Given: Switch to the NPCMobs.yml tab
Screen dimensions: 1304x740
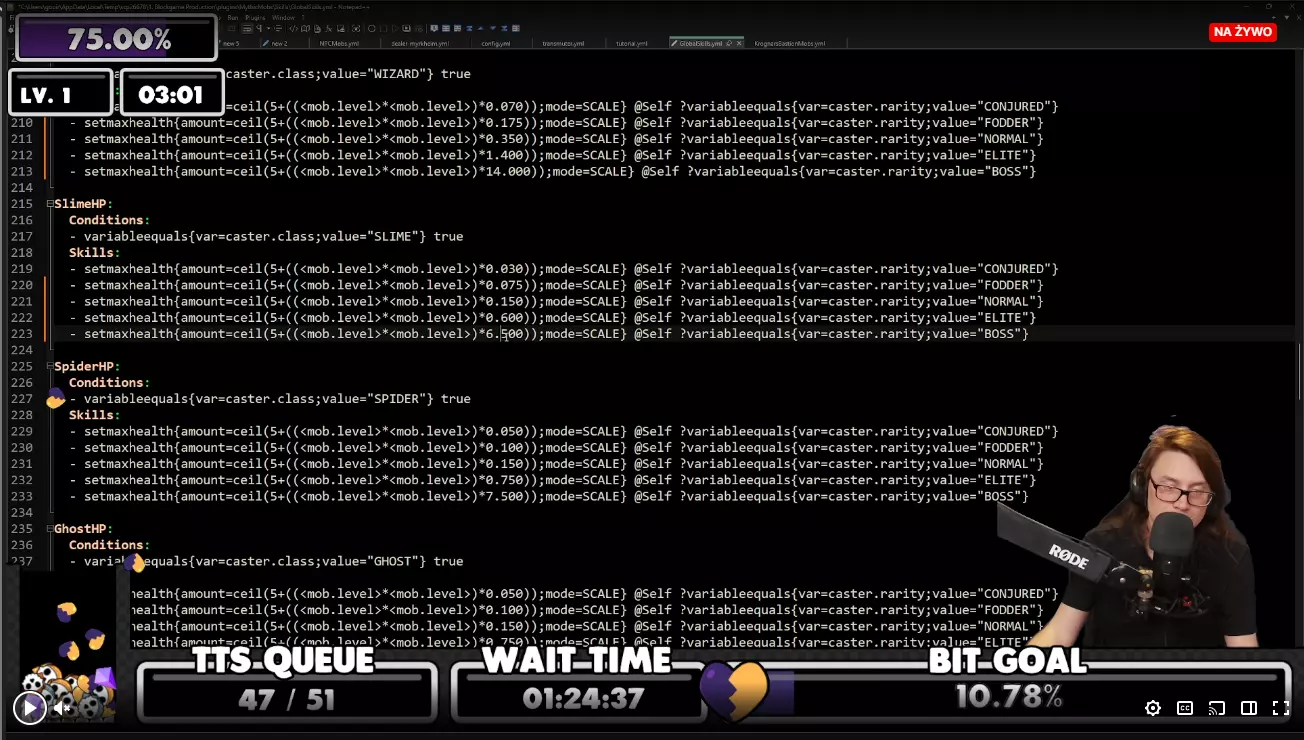Looking at the screenshot, I should [x=340, y=44].
